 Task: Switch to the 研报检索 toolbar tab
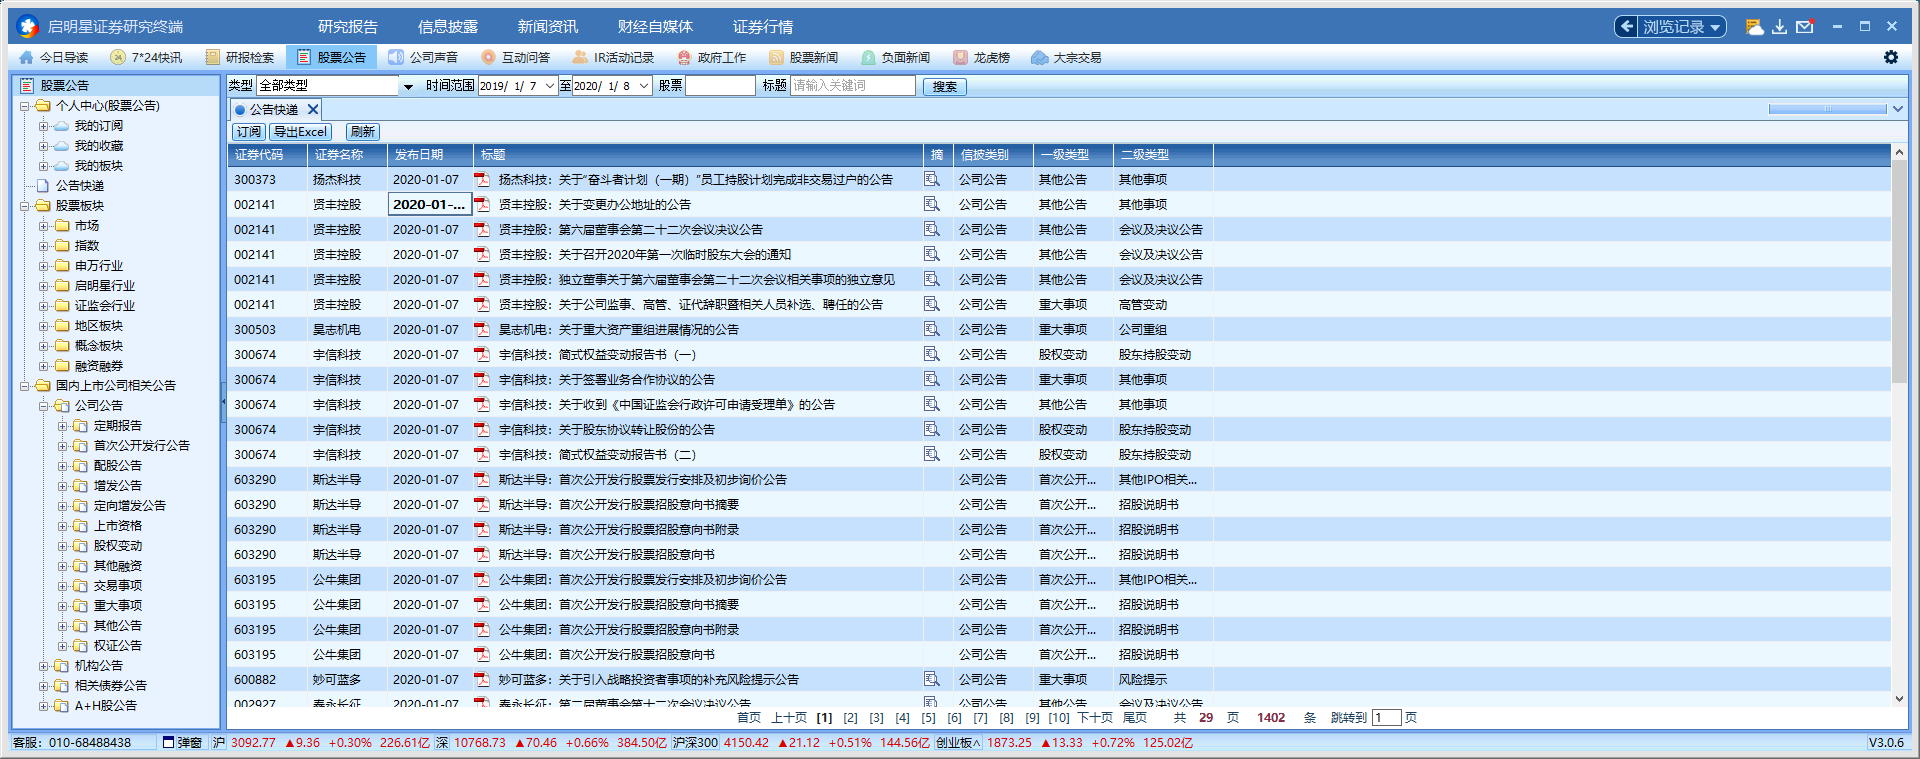[x=240, y=58]
